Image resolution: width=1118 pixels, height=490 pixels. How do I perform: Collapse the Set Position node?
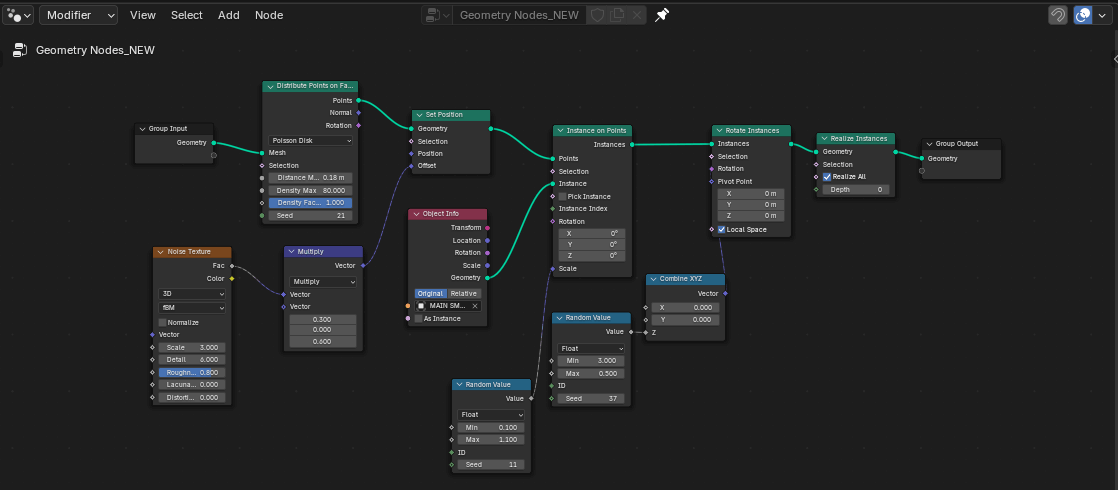coord(419,115)
